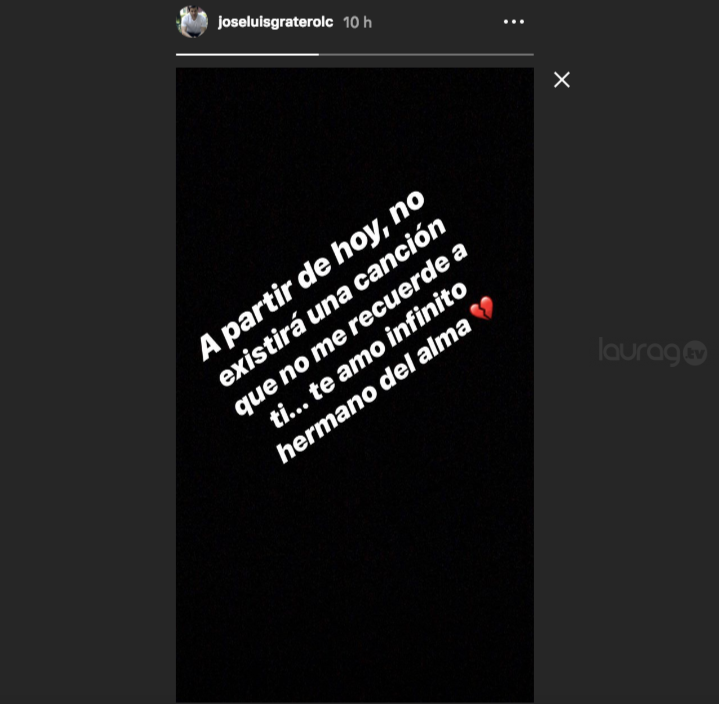This screenshot has height=704, width=719.
Task: Click the round "tv" badge in watermark
Action: 695,353
